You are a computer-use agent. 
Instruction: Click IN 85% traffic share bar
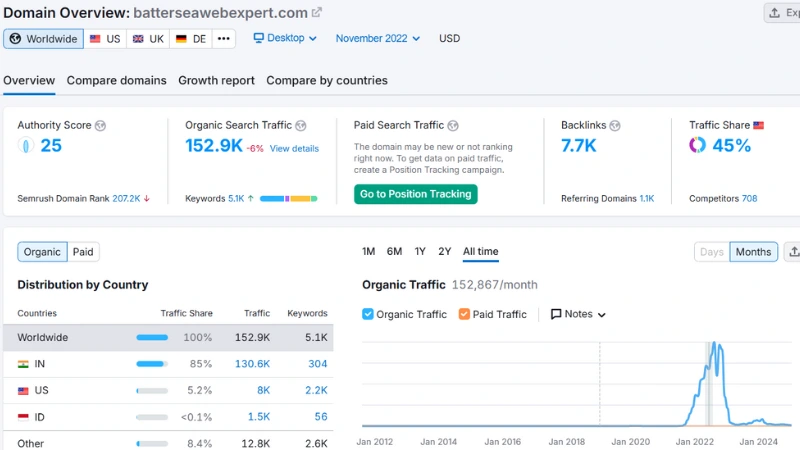[x=152, y=364]
